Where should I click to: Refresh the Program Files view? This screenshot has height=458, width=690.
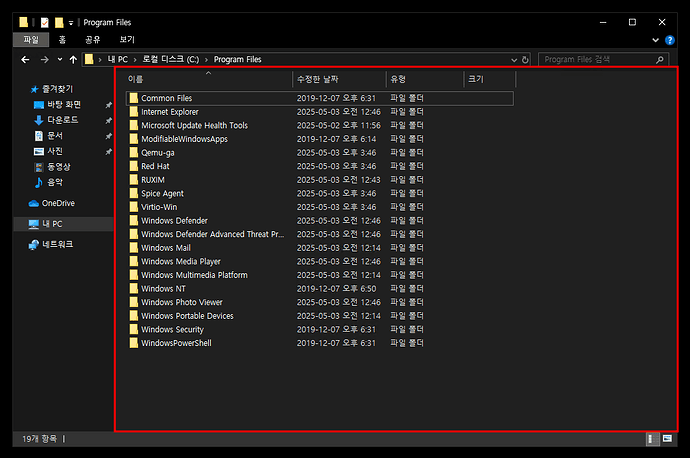point(525,59)
